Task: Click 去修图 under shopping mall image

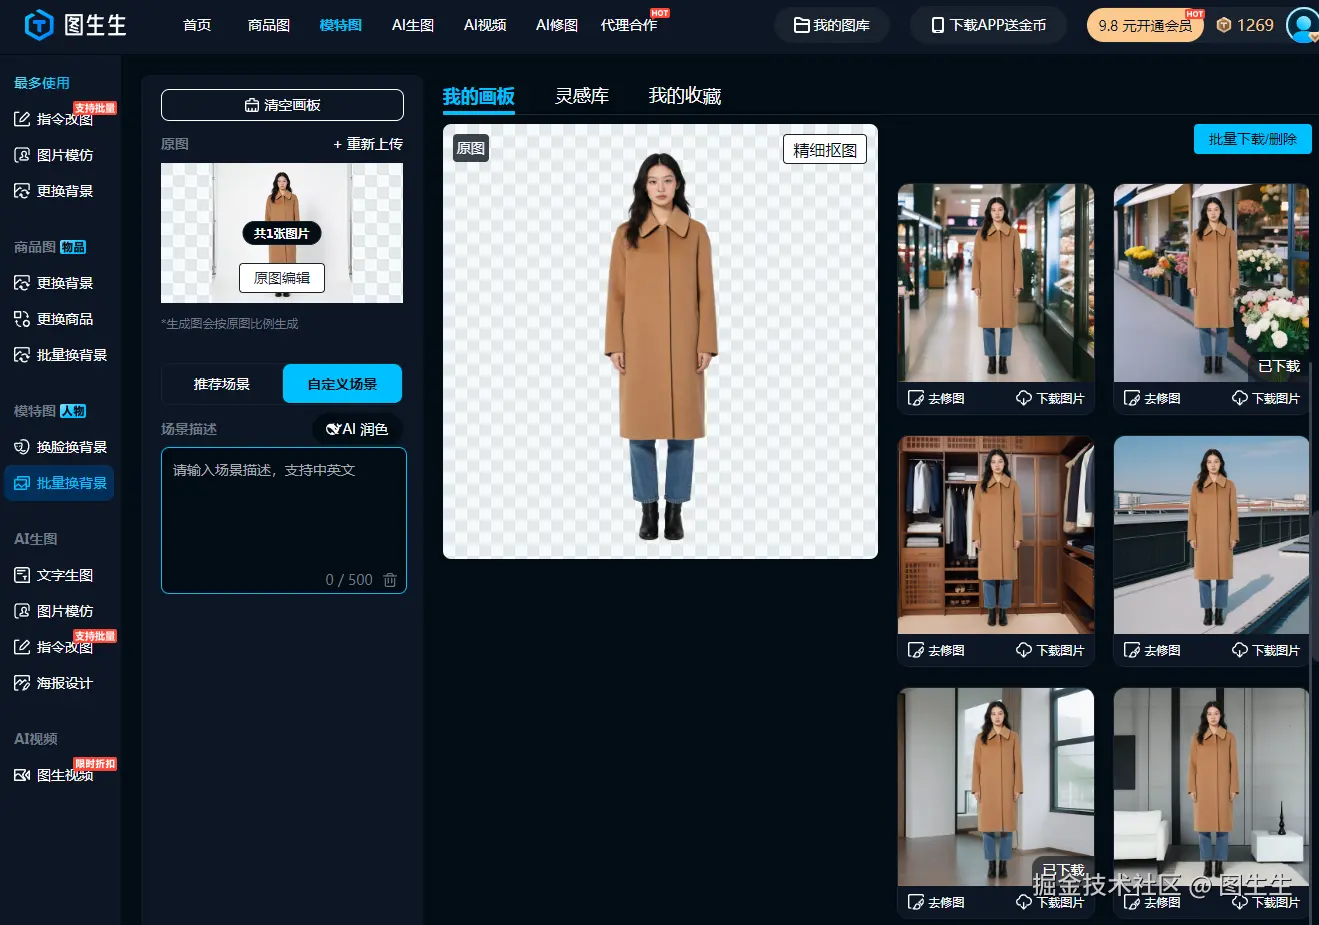Action: point(936,398)
